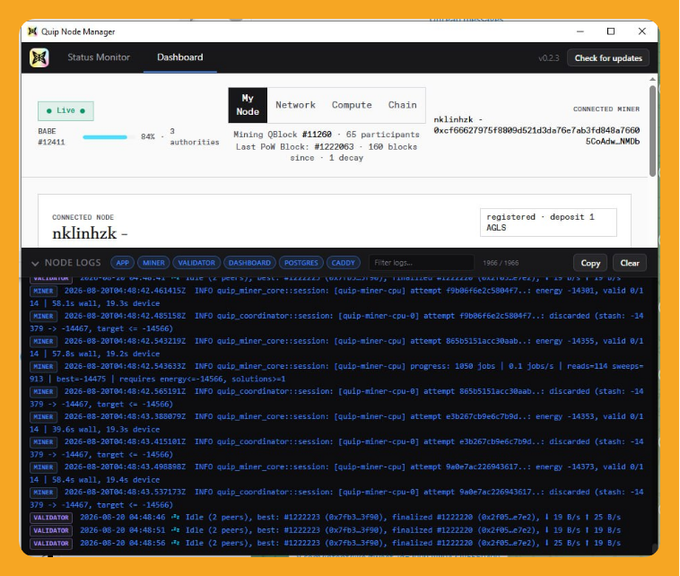The height and width of the screenshot is (576, 680).
Task: Toggle the VALIDATOR log filter
Action: click(x=196, y=263)
